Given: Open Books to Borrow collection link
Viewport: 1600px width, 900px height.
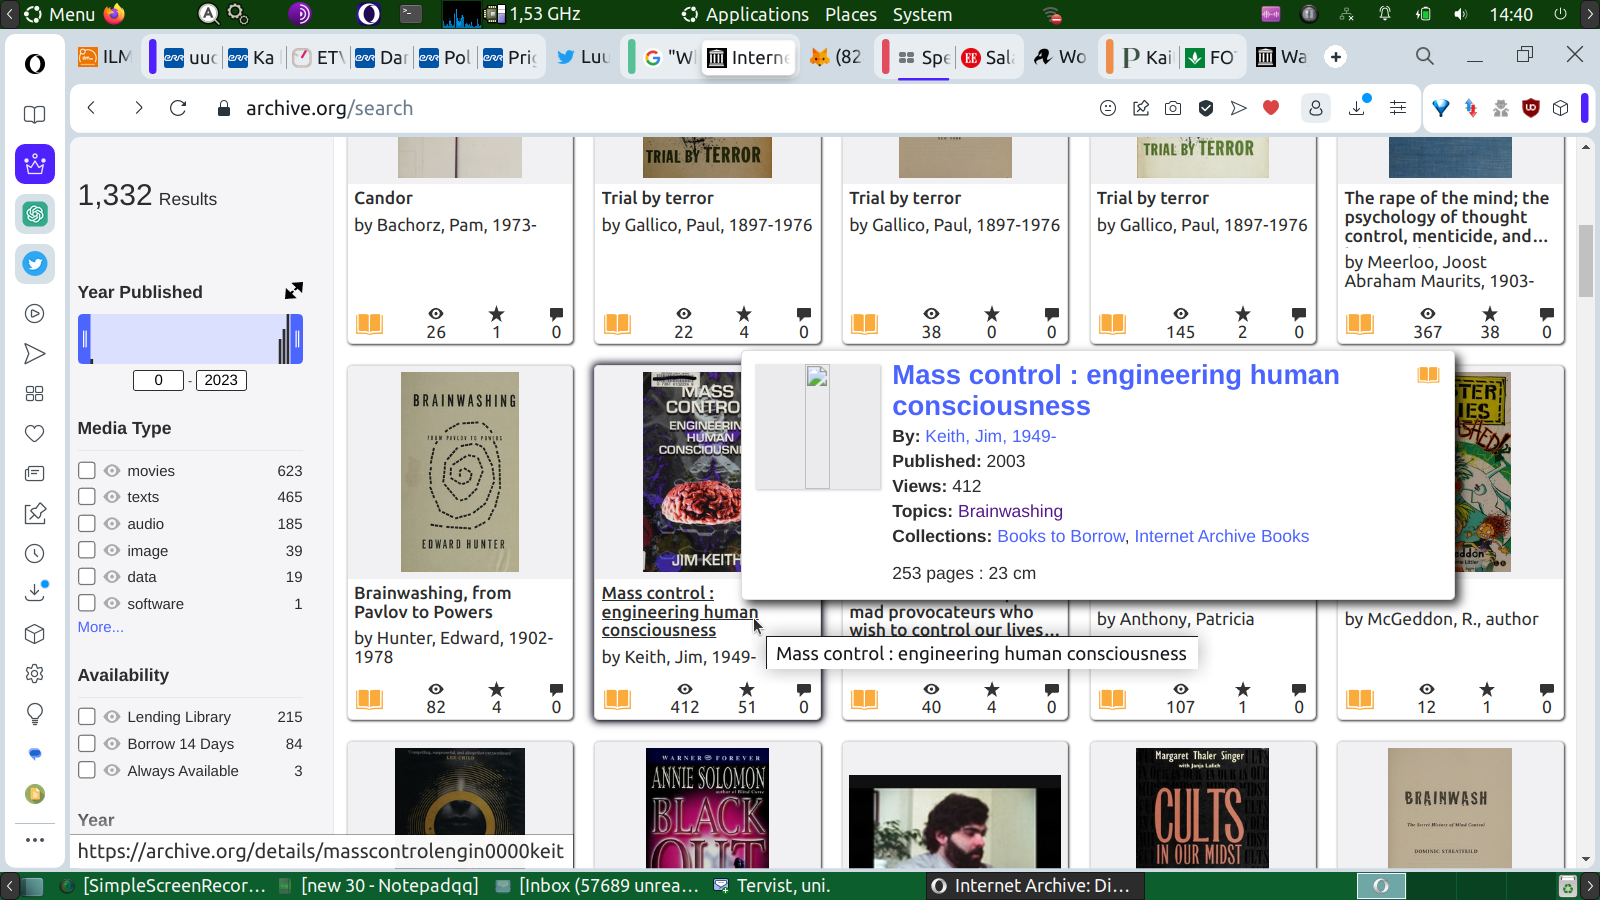Looking at the screenshot, I should pos(1061,536).
